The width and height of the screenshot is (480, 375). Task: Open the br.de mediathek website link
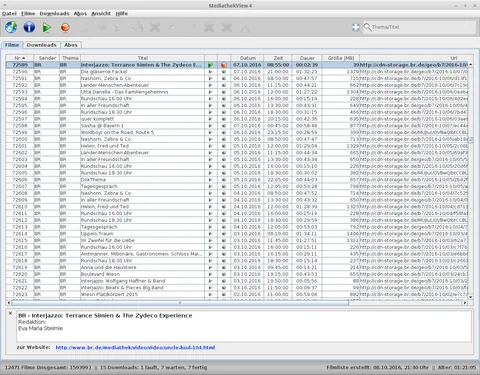pyautogui.click(x=135, y=348)
